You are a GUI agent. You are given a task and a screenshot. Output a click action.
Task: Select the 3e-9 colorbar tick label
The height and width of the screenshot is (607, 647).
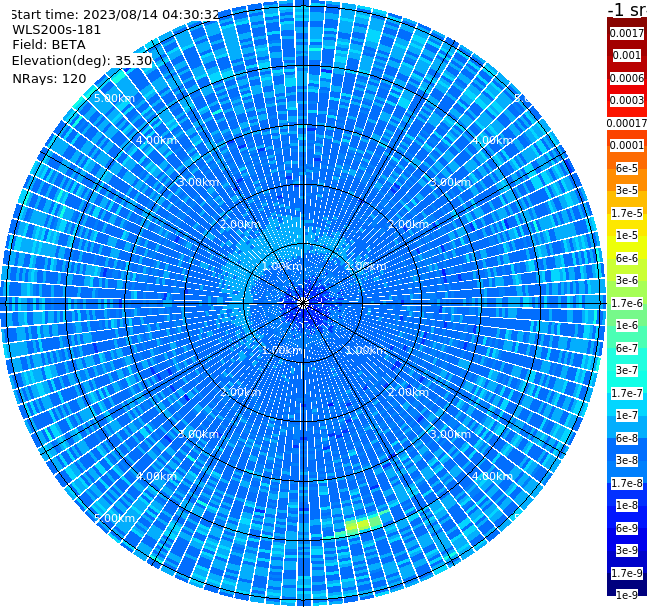coord(627,550)
